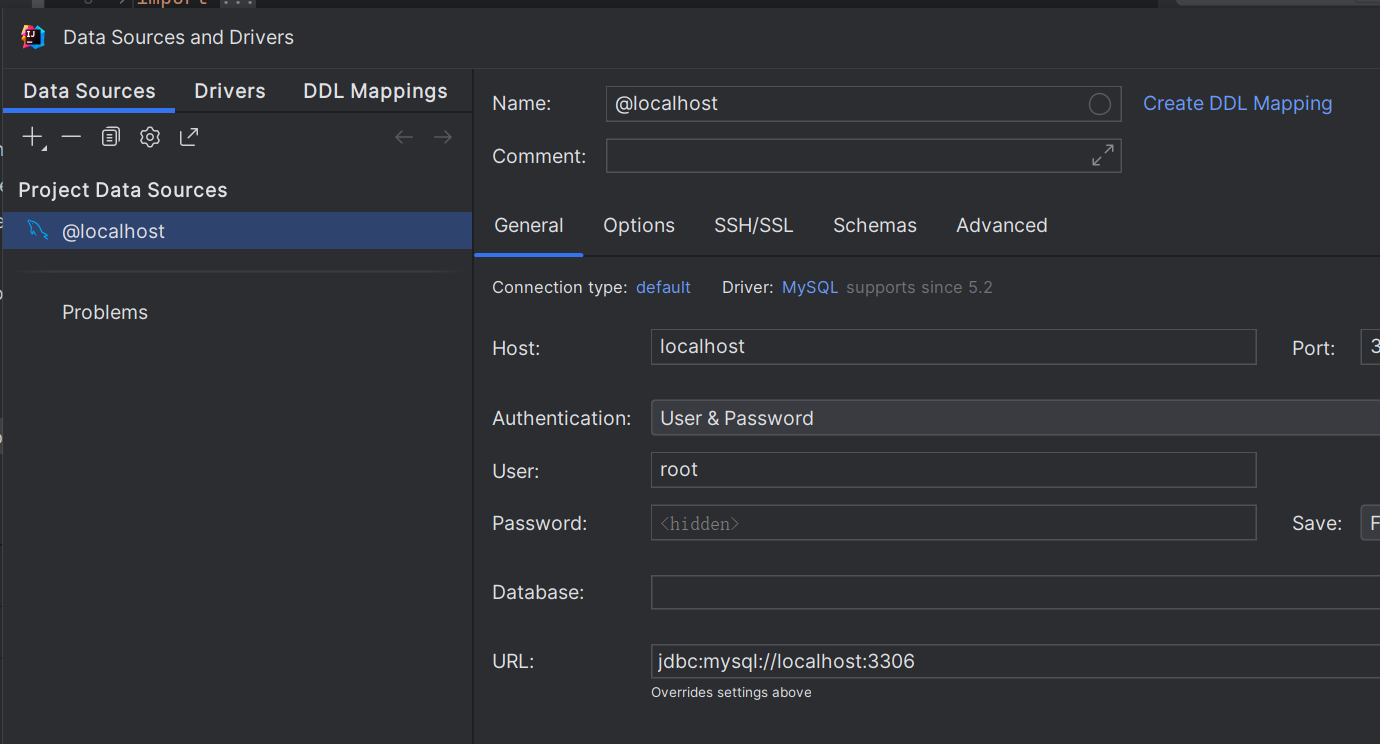The width and height of the screenshot is (1380, 744).
Task: Open the password Save dropdown
Action: (x=1369, y=523)
